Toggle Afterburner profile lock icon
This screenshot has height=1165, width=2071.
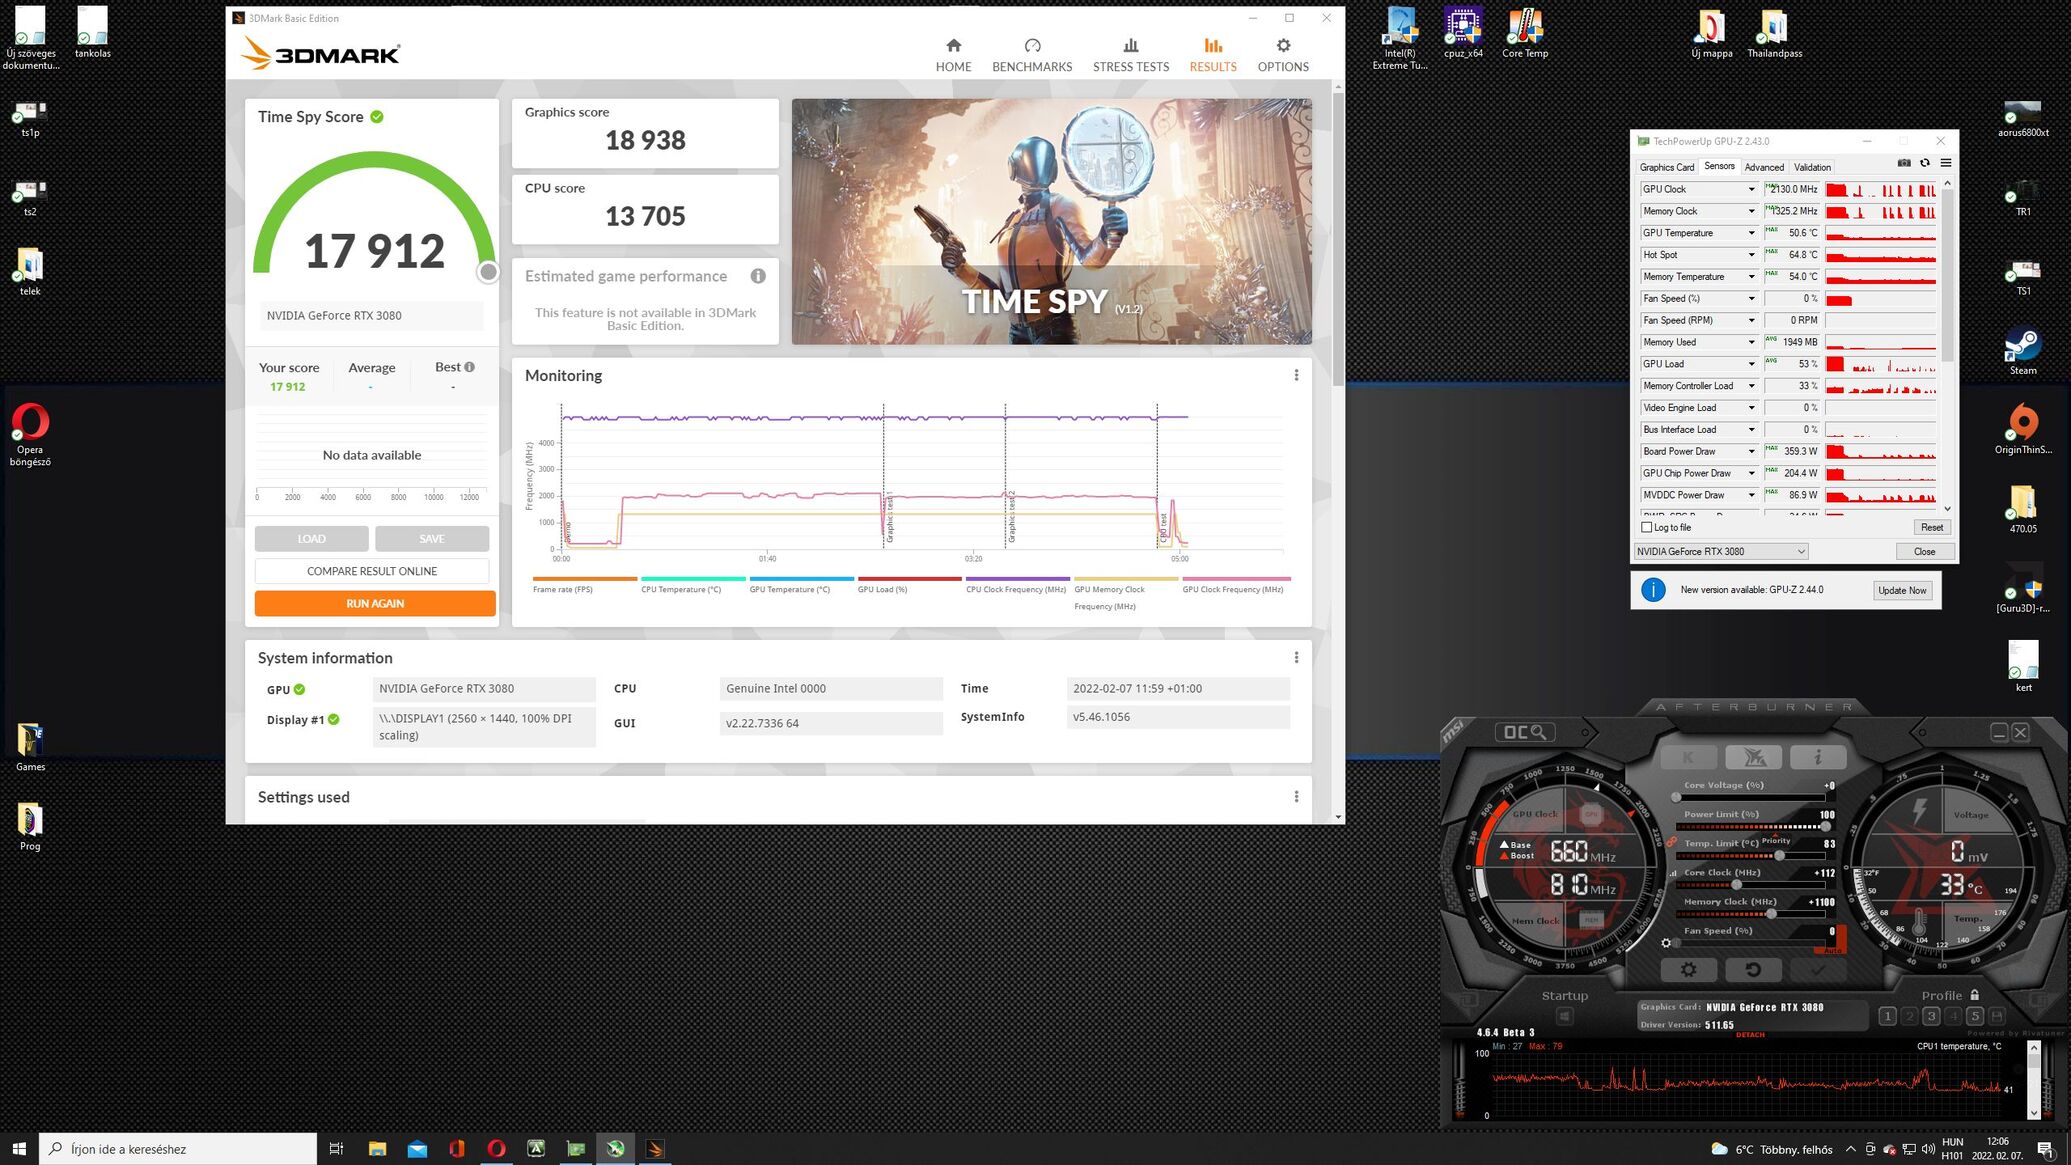point(1974,995)
